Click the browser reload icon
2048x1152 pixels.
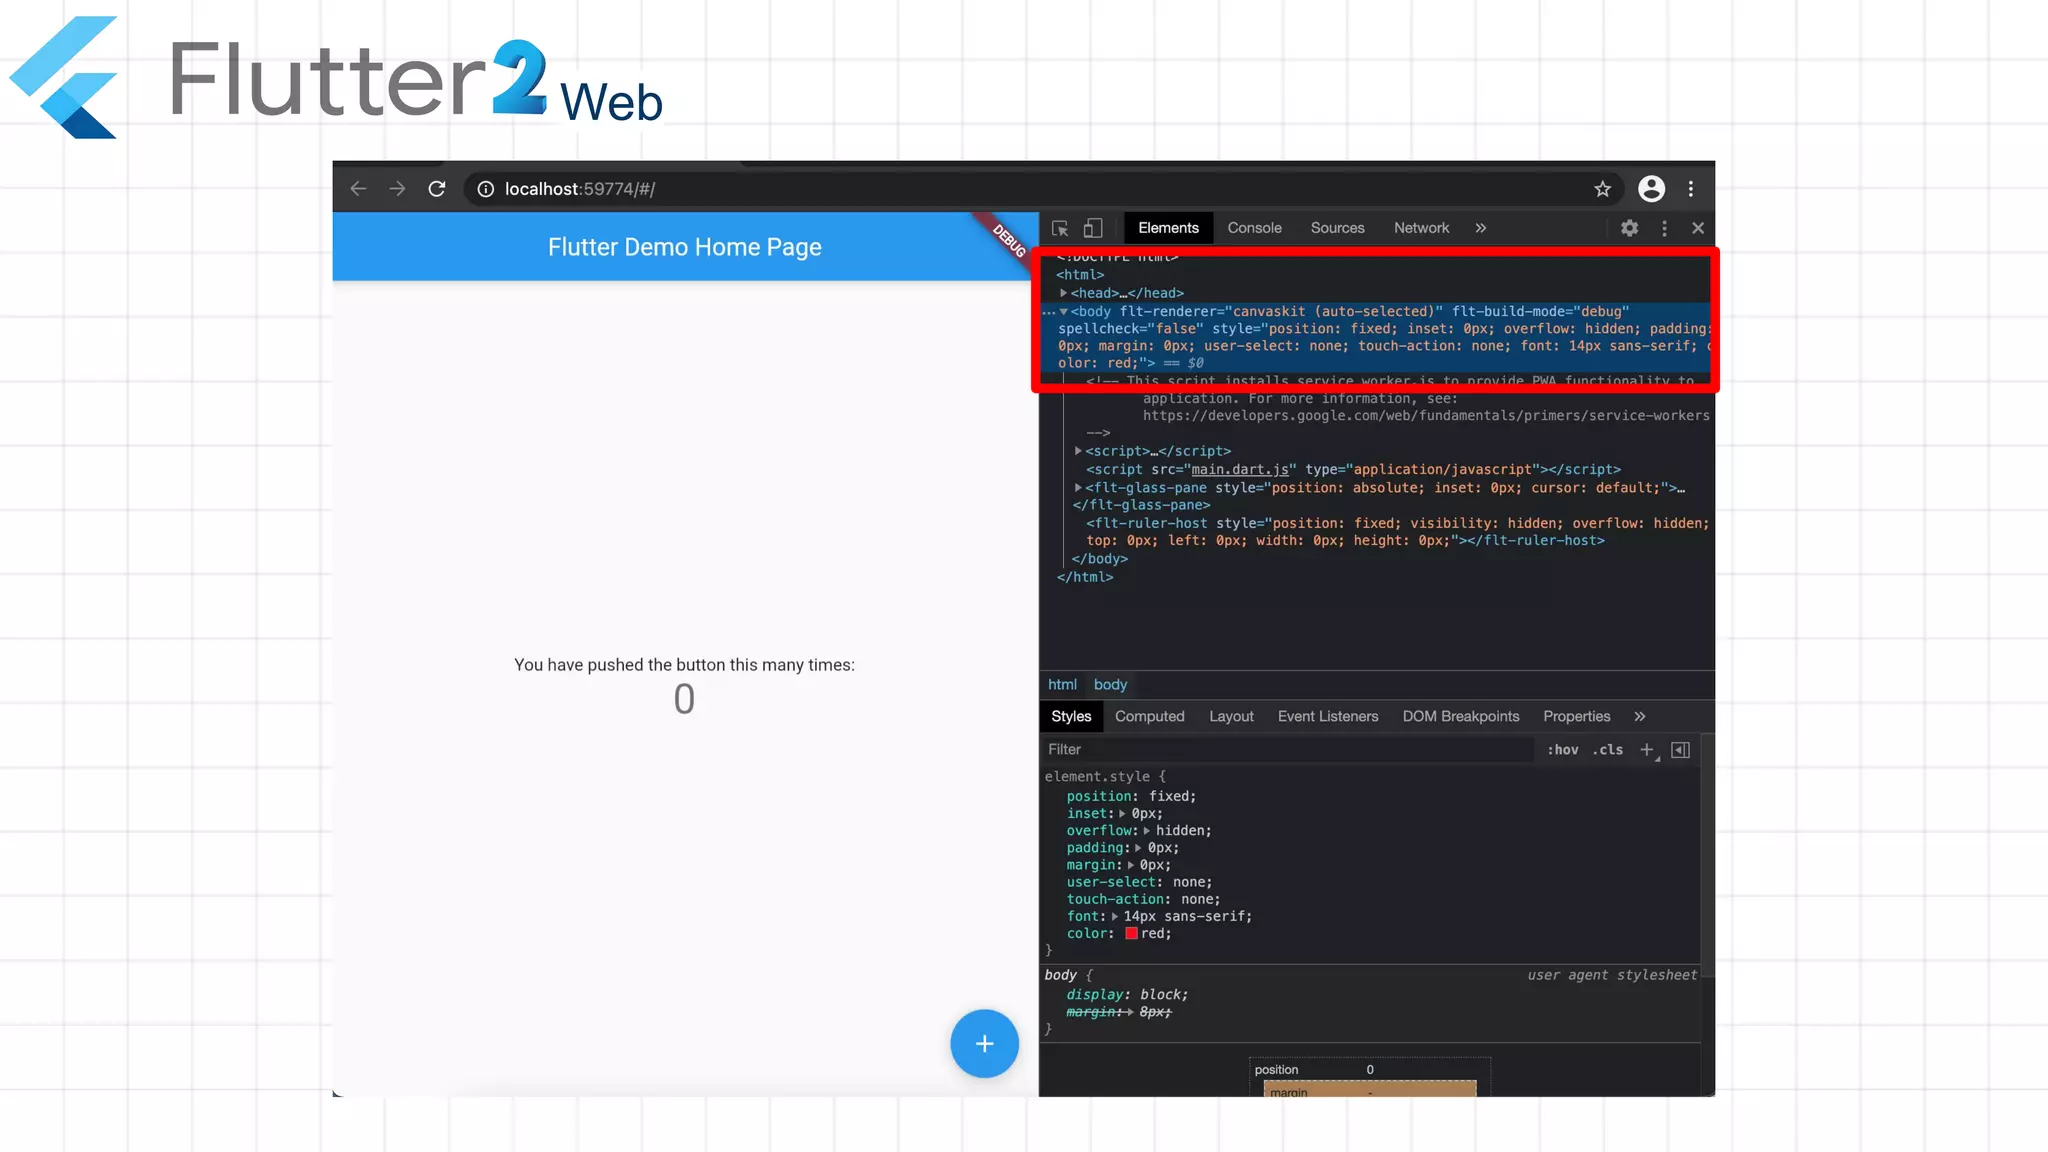click(x=437, y=189)
